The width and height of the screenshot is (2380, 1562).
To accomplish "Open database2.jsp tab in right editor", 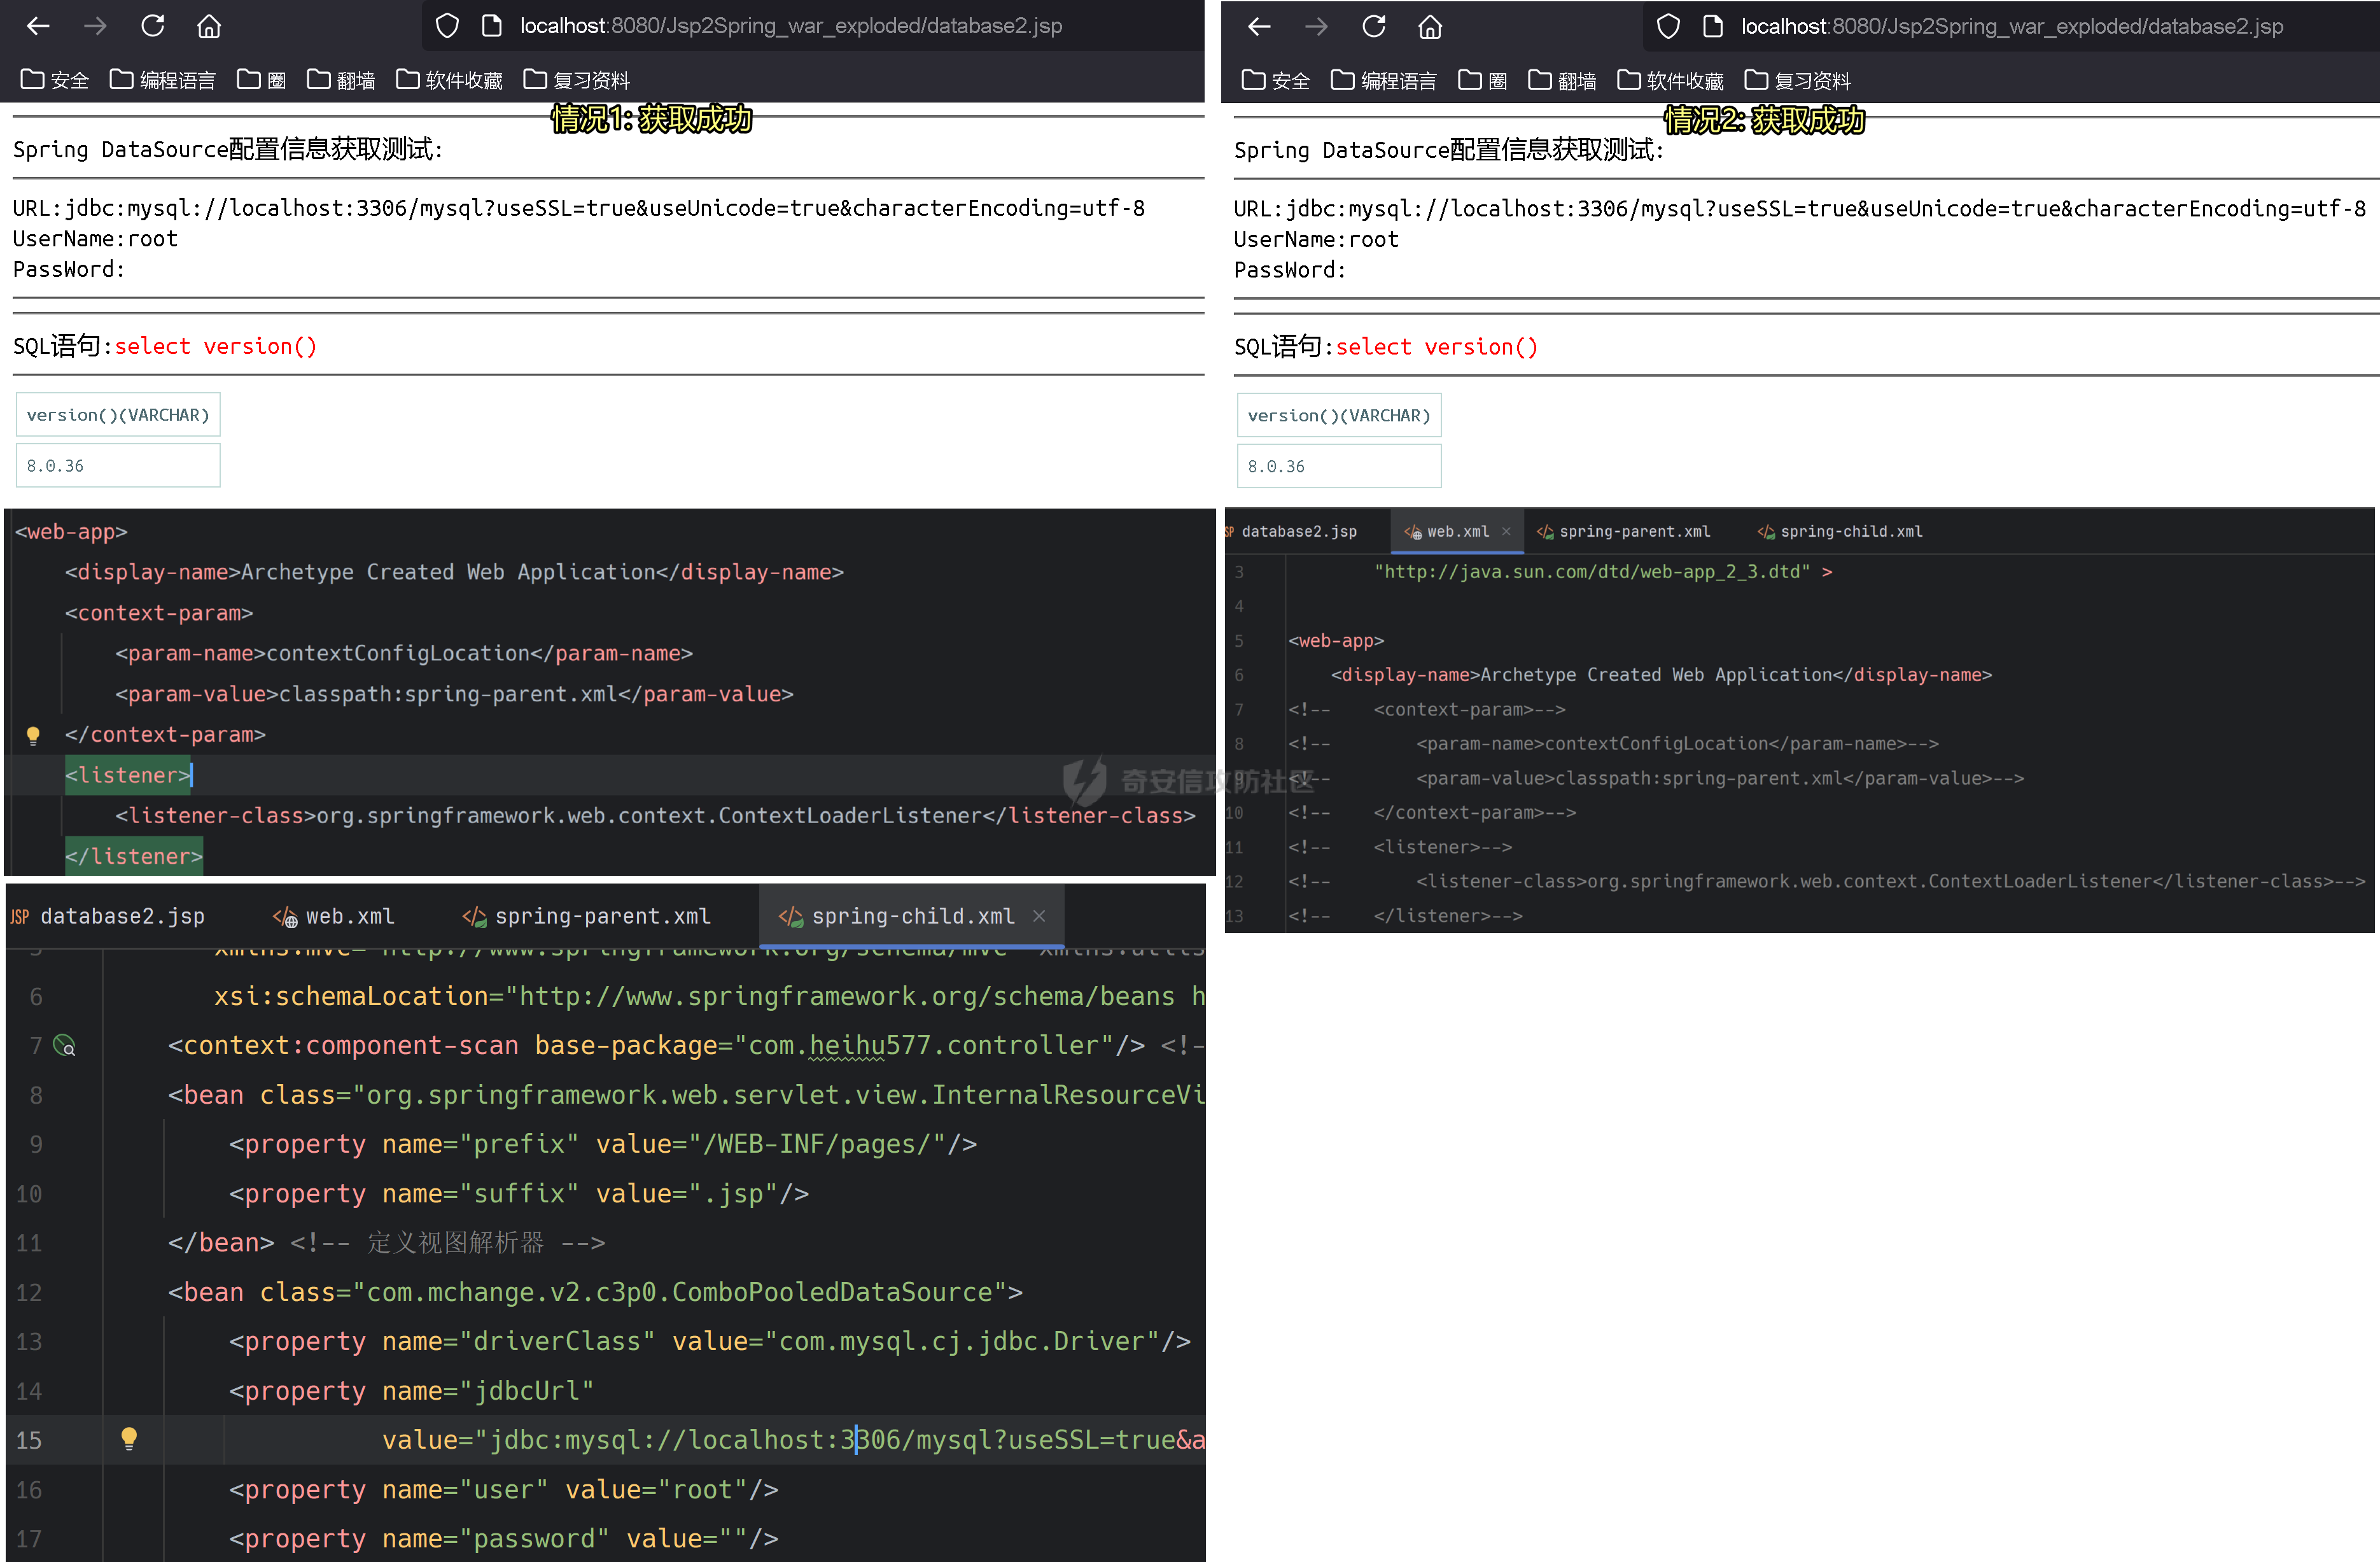I will (x=1298, y=532).
